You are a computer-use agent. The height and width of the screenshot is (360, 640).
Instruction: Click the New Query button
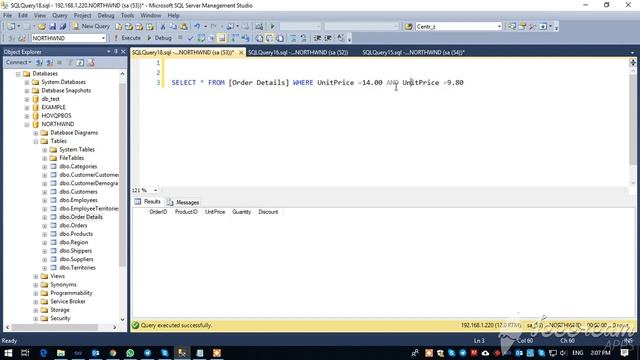[x=91, y=26]
